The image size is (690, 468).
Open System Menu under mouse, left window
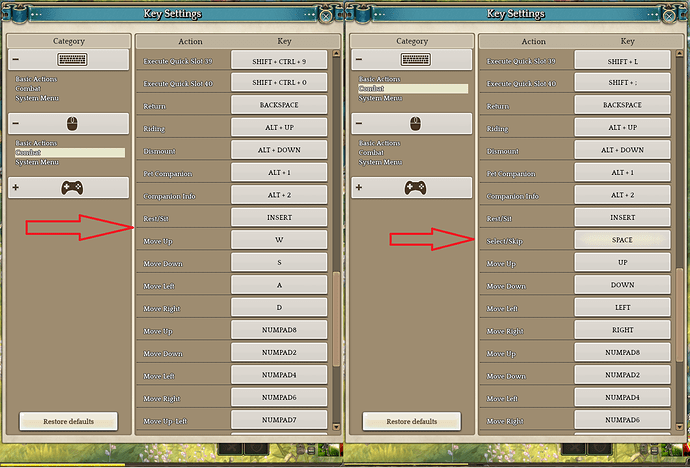37,162
